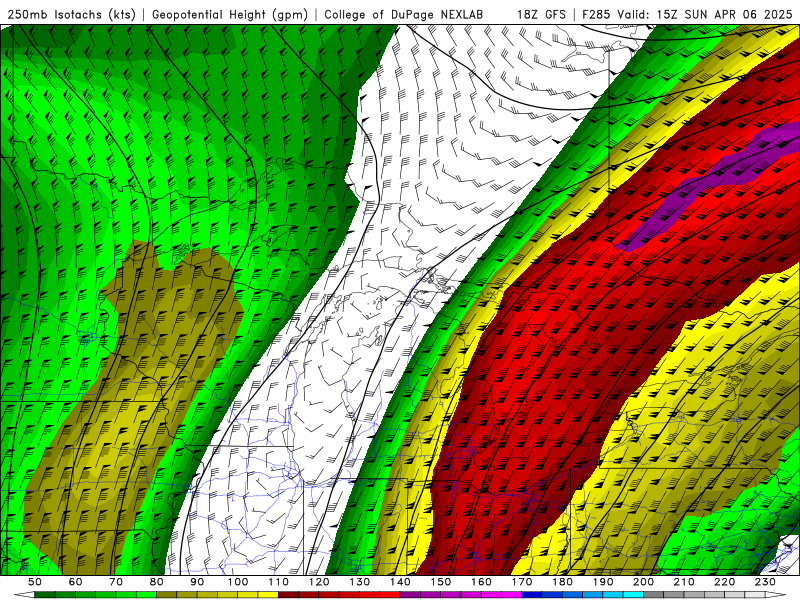Click the 100 knot scale label
The image size is (800, 600).
tap(238, 582)
